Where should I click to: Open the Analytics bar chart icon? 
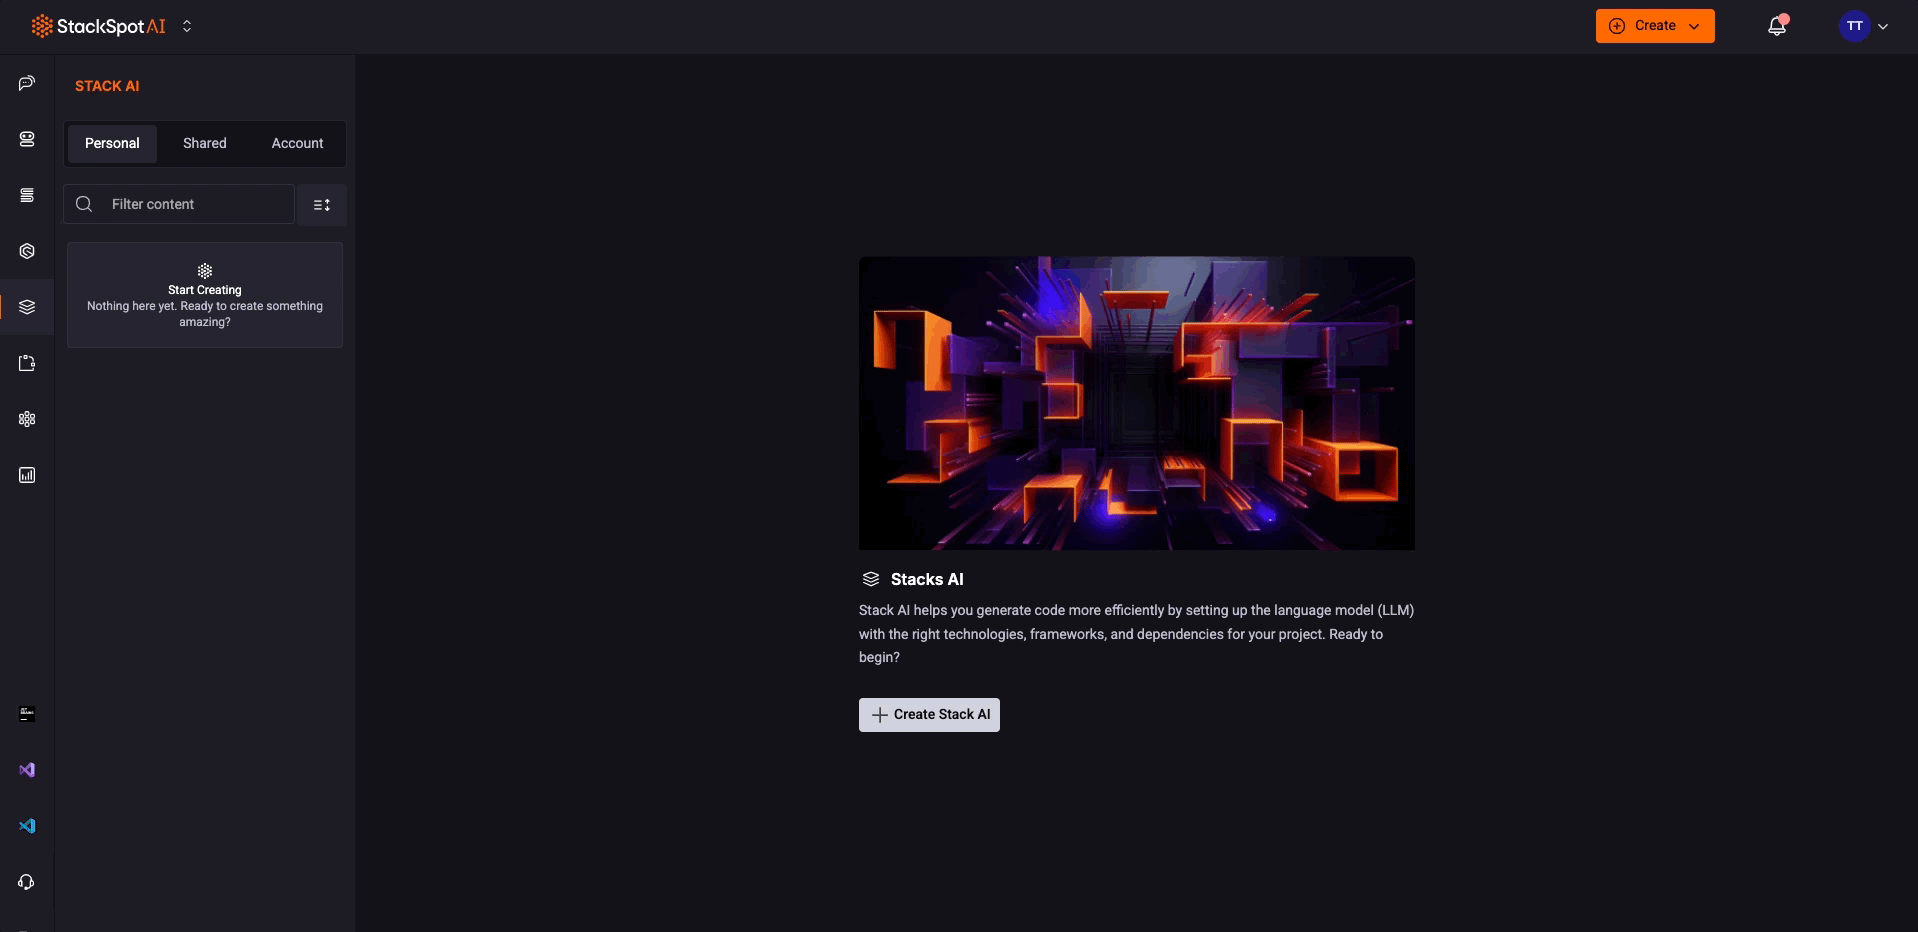coord(26,475)
